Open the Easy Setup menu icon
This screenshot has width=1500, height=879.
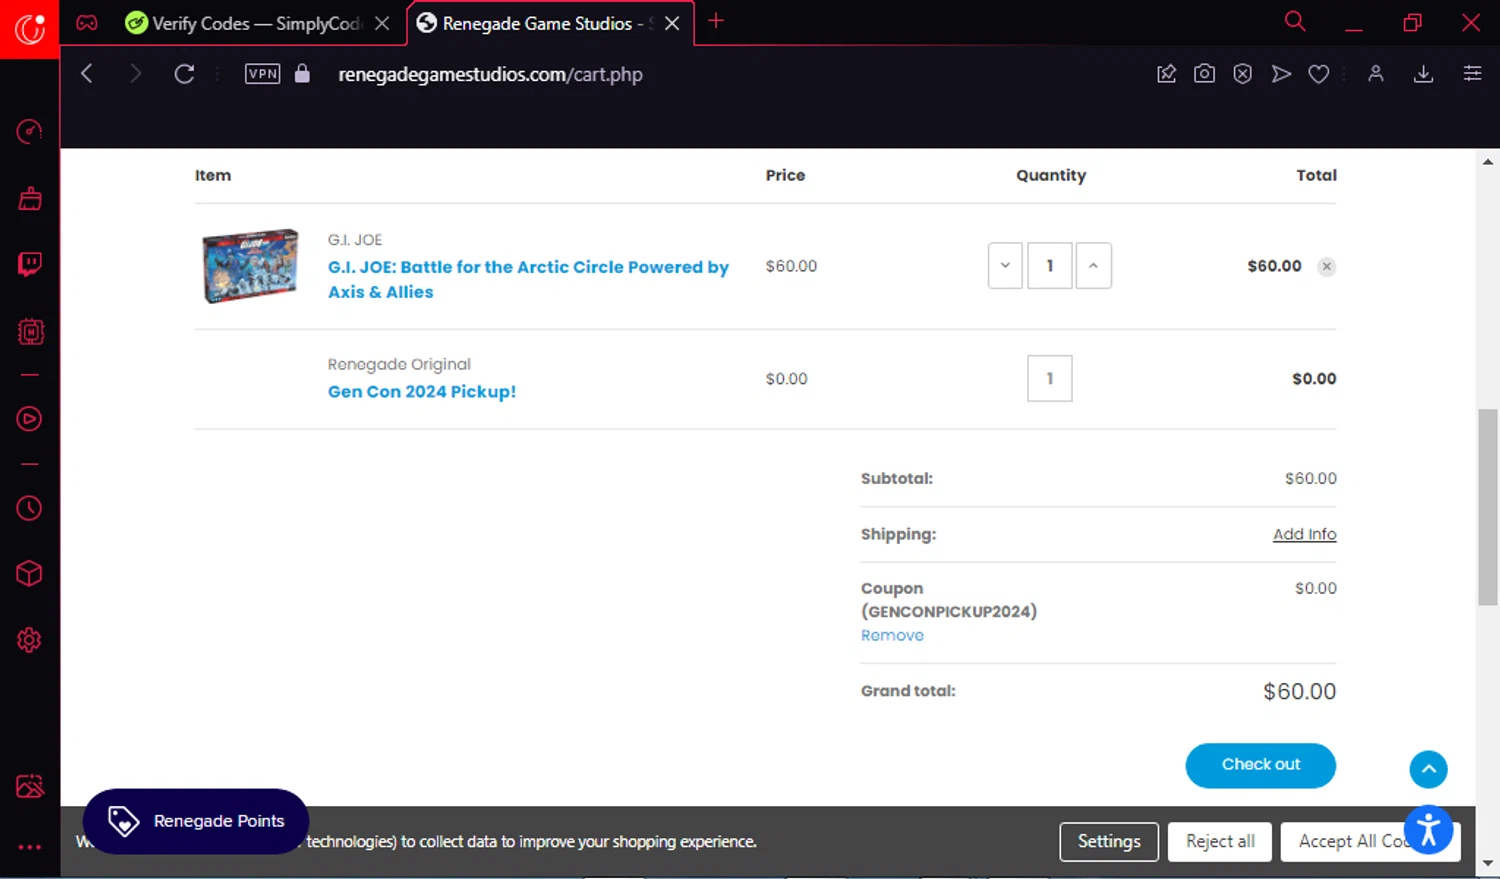click(1472, 74)
